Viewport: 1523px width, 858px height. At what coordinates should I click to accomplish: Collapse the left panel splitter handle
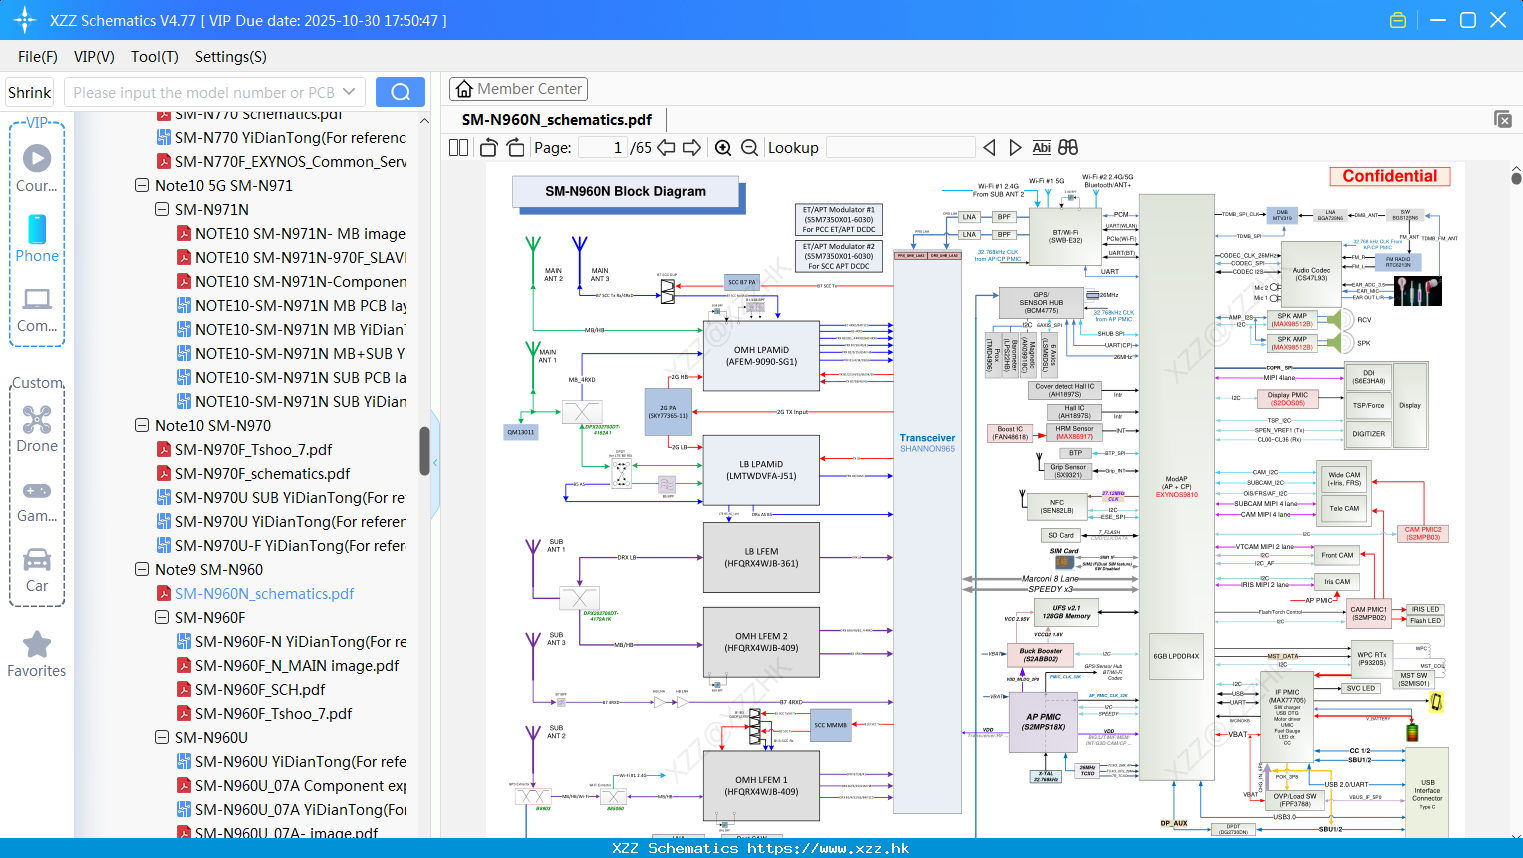pos(435,463)
